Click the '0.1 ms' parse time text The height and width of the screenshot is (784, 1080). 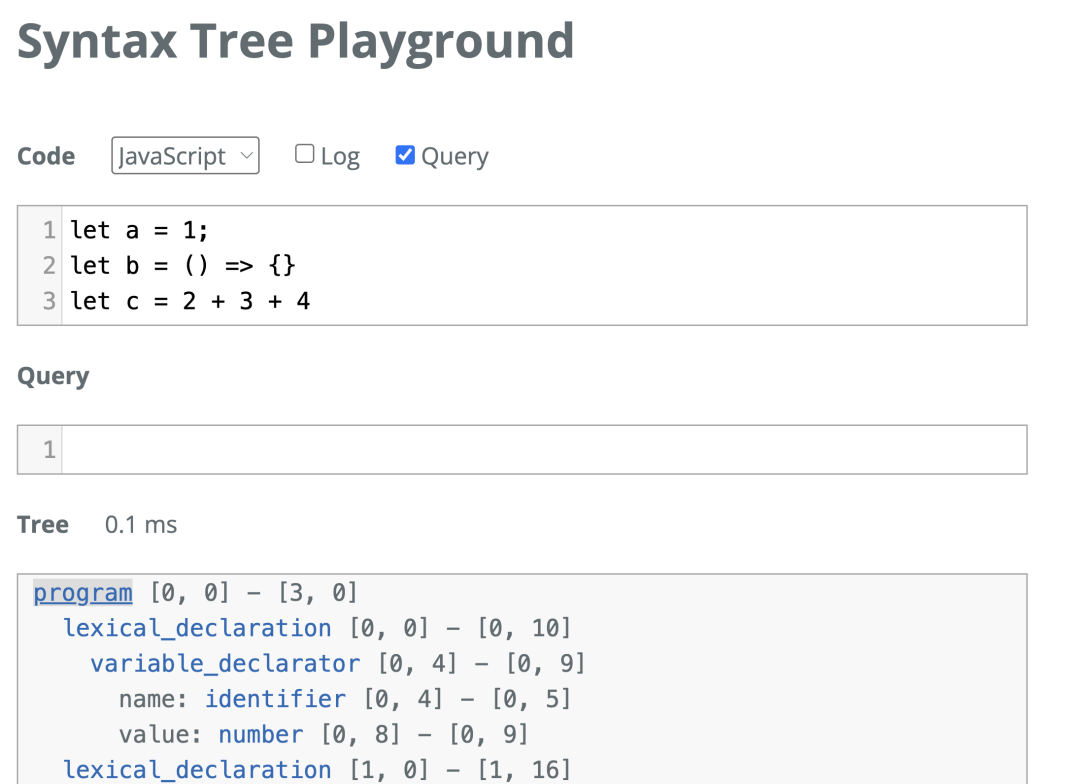coord(141,525)
